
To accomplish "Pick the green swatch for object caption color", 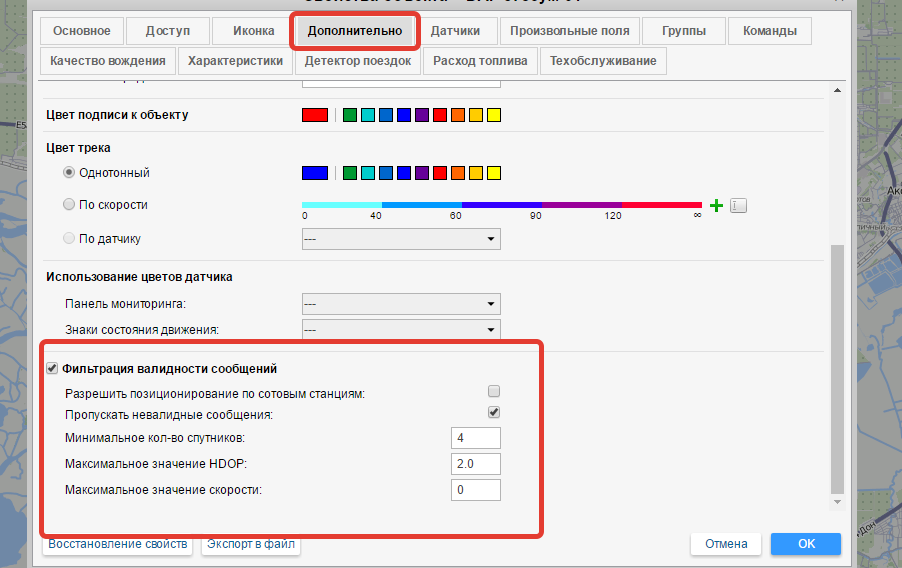I will [x=349, y=115].
